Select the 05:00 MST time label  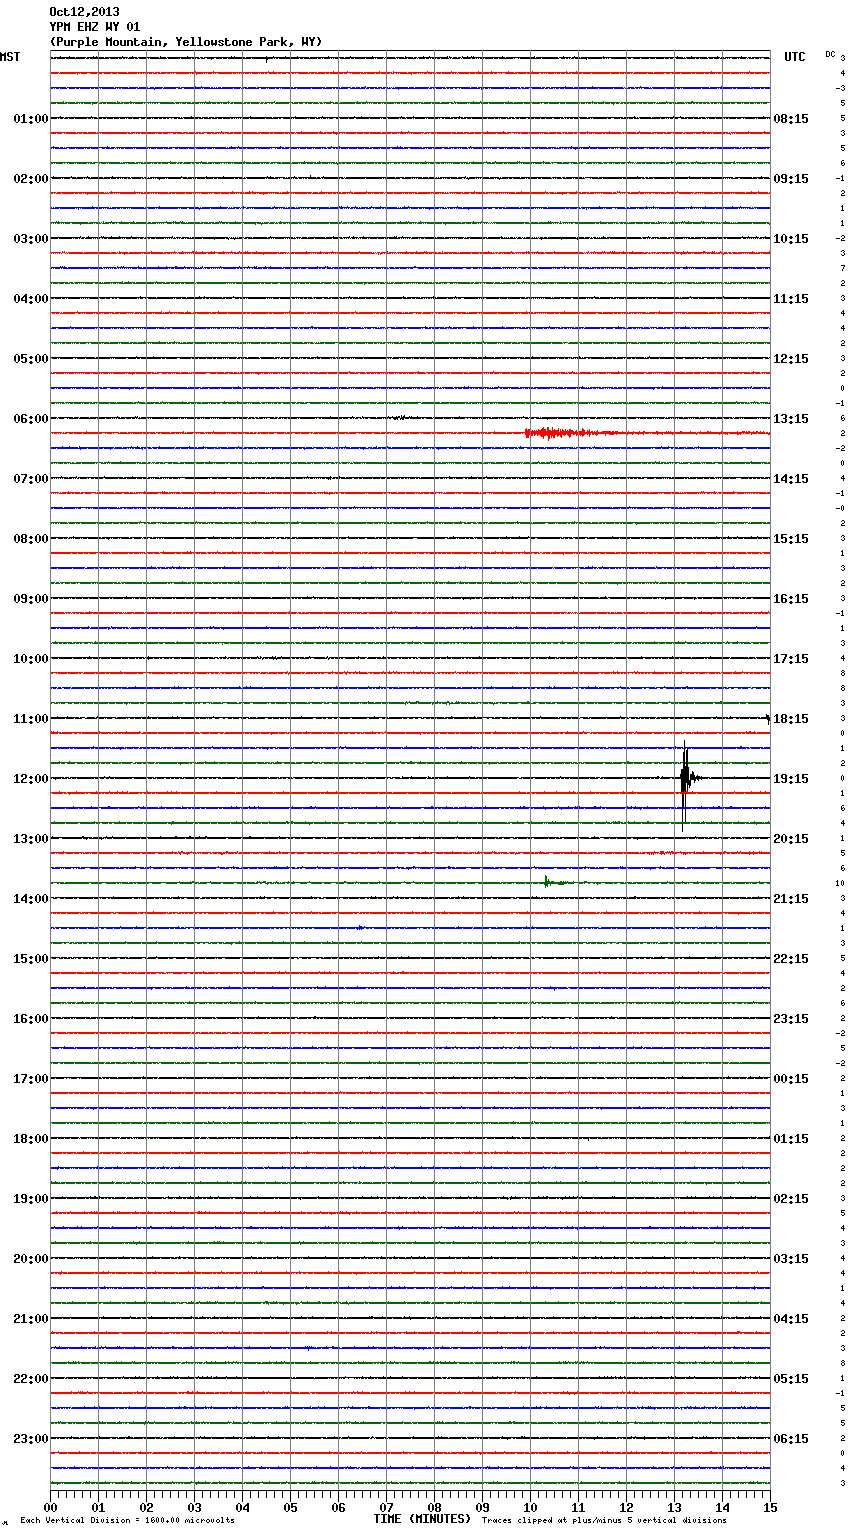click(31, 359)
